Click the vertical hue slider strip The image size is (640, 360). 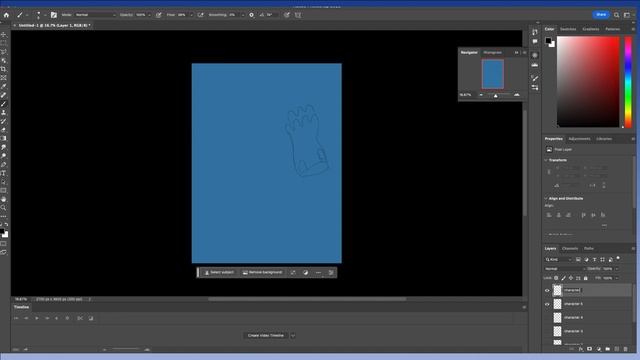click(x=628, y=82)
